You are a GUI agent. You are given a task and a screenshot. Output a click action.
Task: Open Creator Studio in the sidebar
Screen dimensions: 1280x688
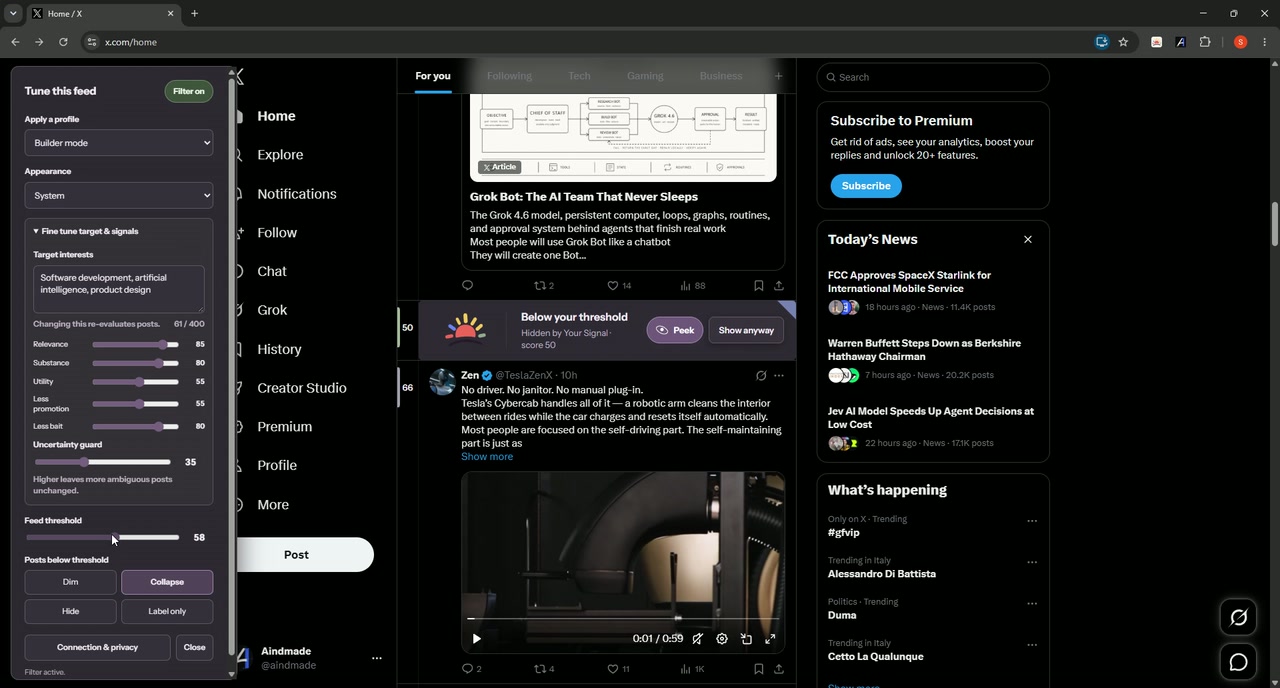click(x=302, y=388)
